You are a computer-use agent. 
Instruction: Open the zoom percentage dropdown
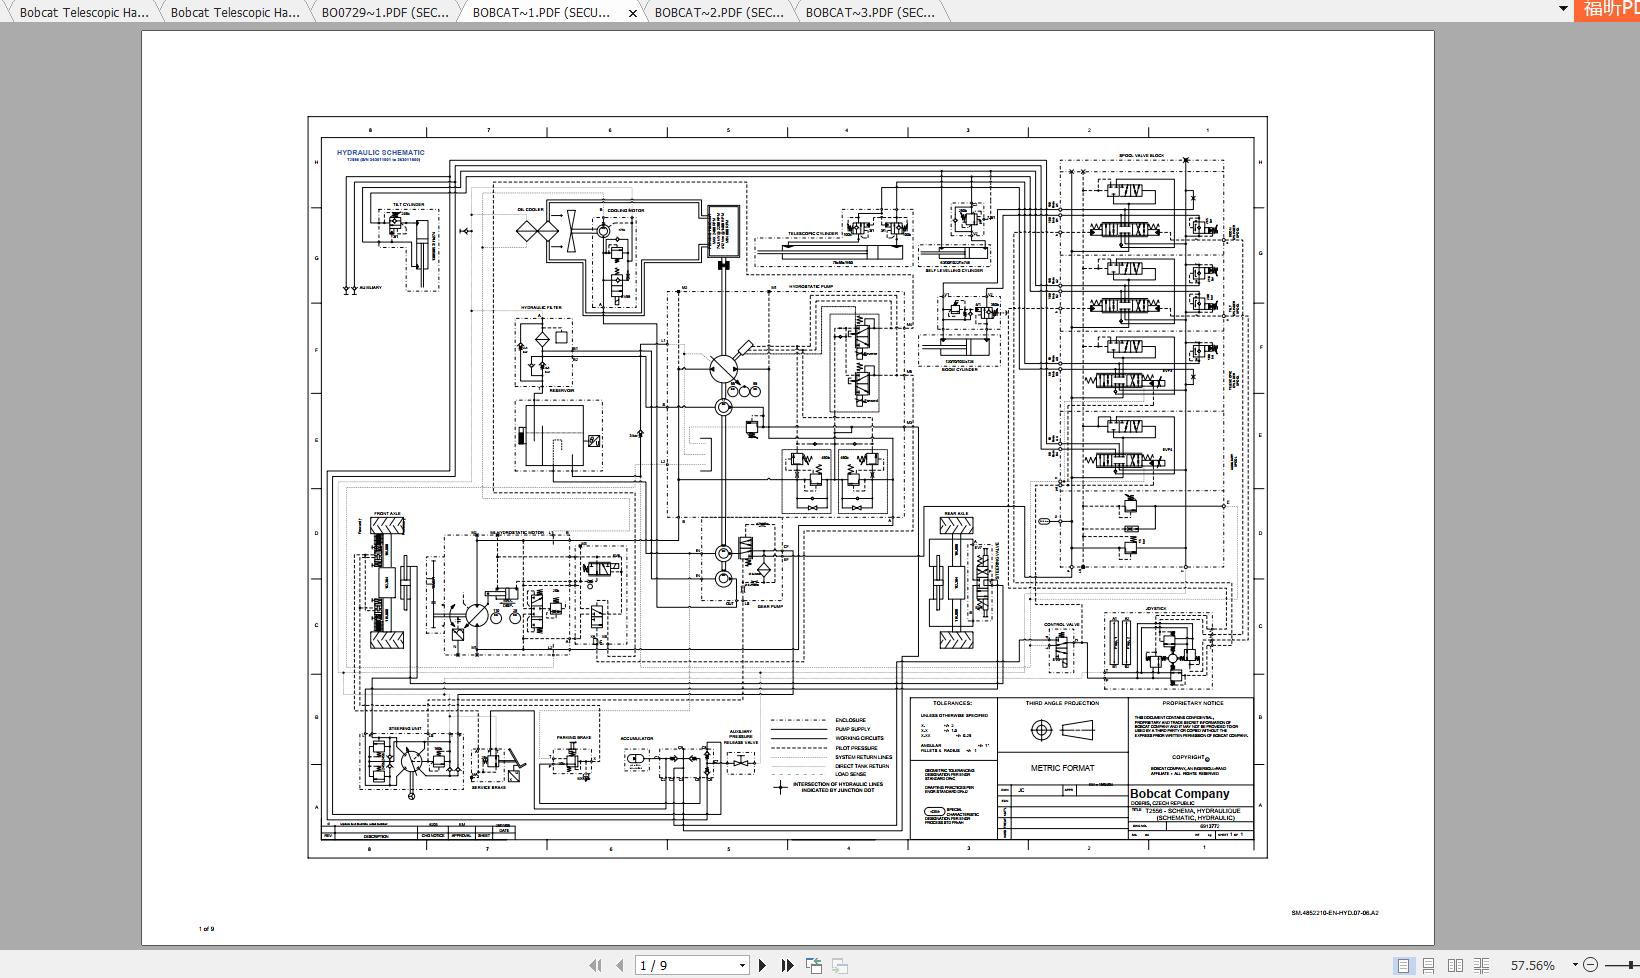pyautogui.click(x=1575, y=965)
